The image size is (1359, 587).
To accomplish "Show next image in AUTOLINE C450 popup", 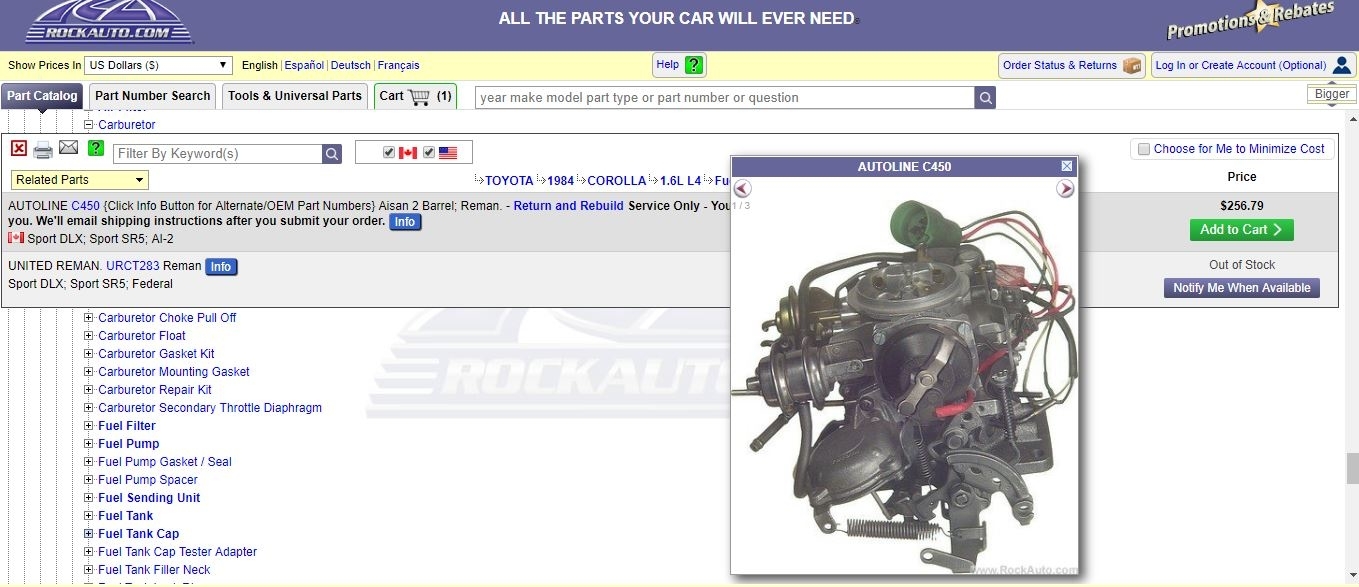I will click(1065, 188).
